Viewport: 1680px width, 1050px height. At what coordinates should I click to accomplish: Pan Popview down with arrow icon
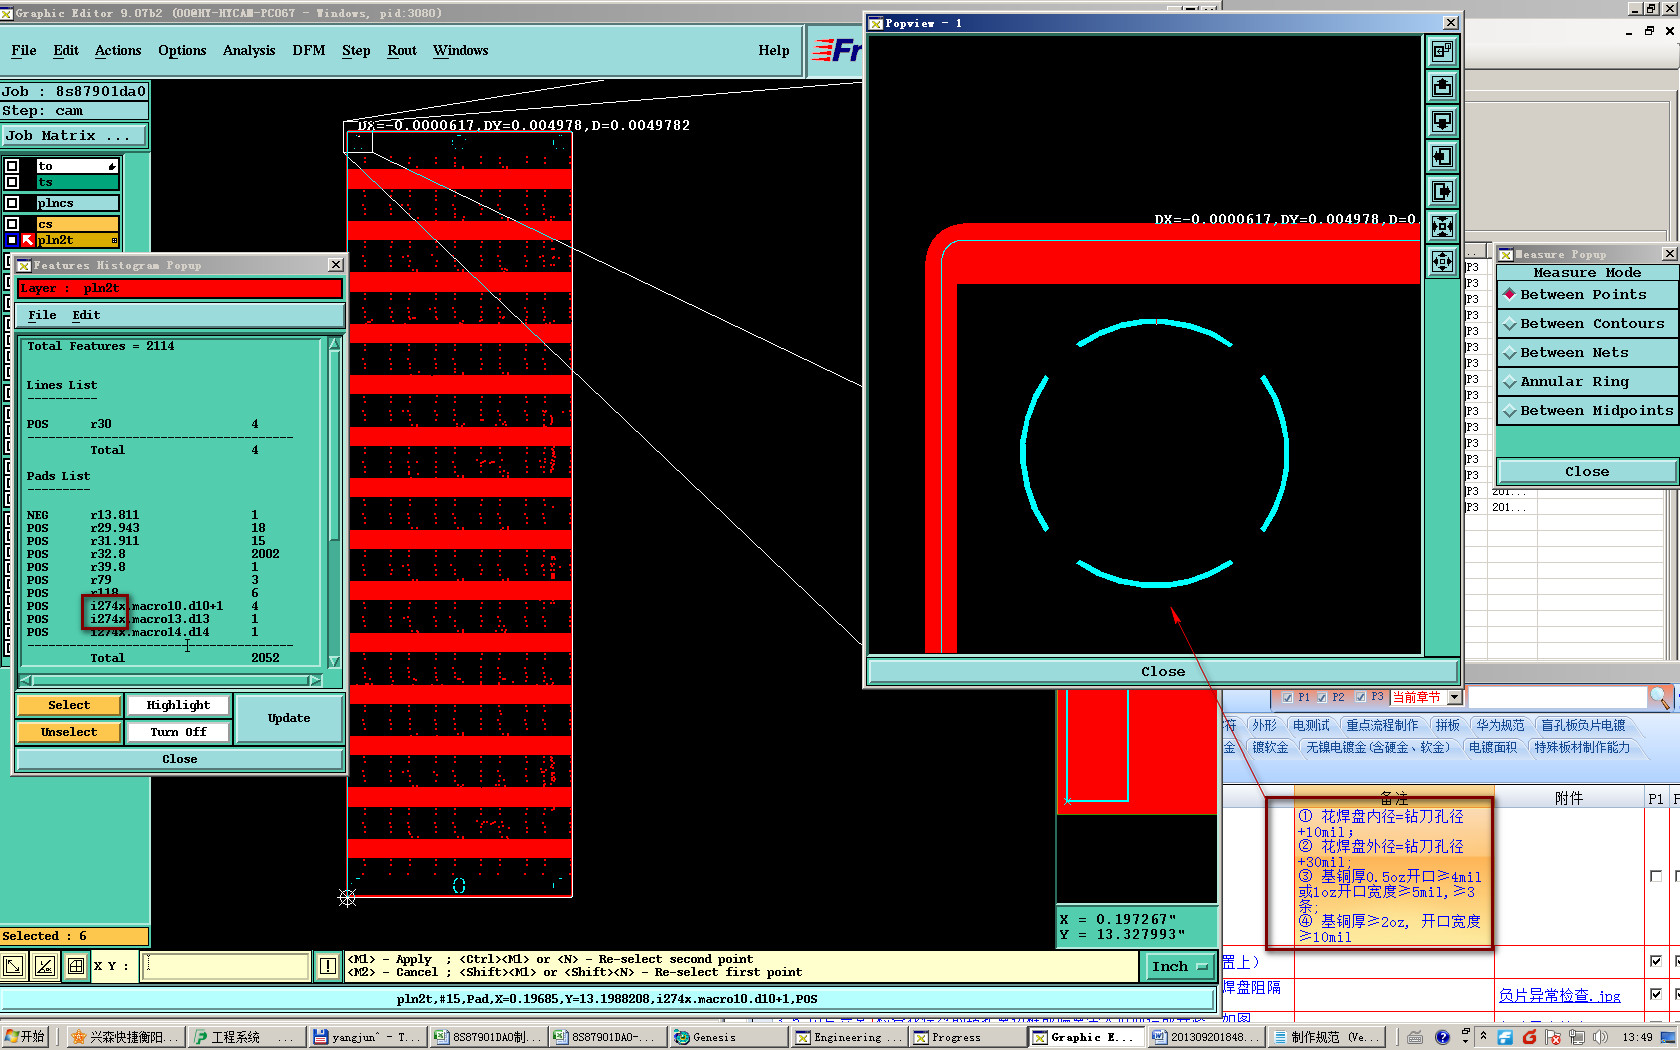pyautogui.click(x=1442, y=121)
